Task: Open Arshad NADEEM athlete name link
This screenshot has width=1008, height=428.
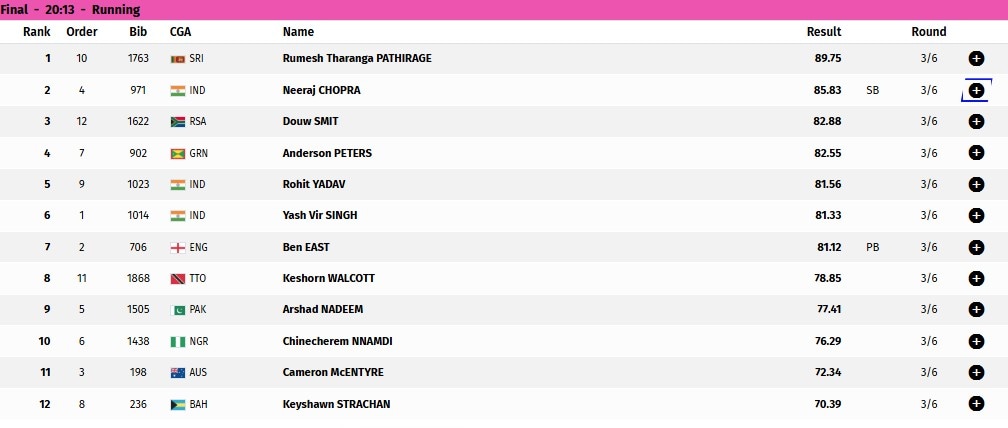Action: click(323, 309)
